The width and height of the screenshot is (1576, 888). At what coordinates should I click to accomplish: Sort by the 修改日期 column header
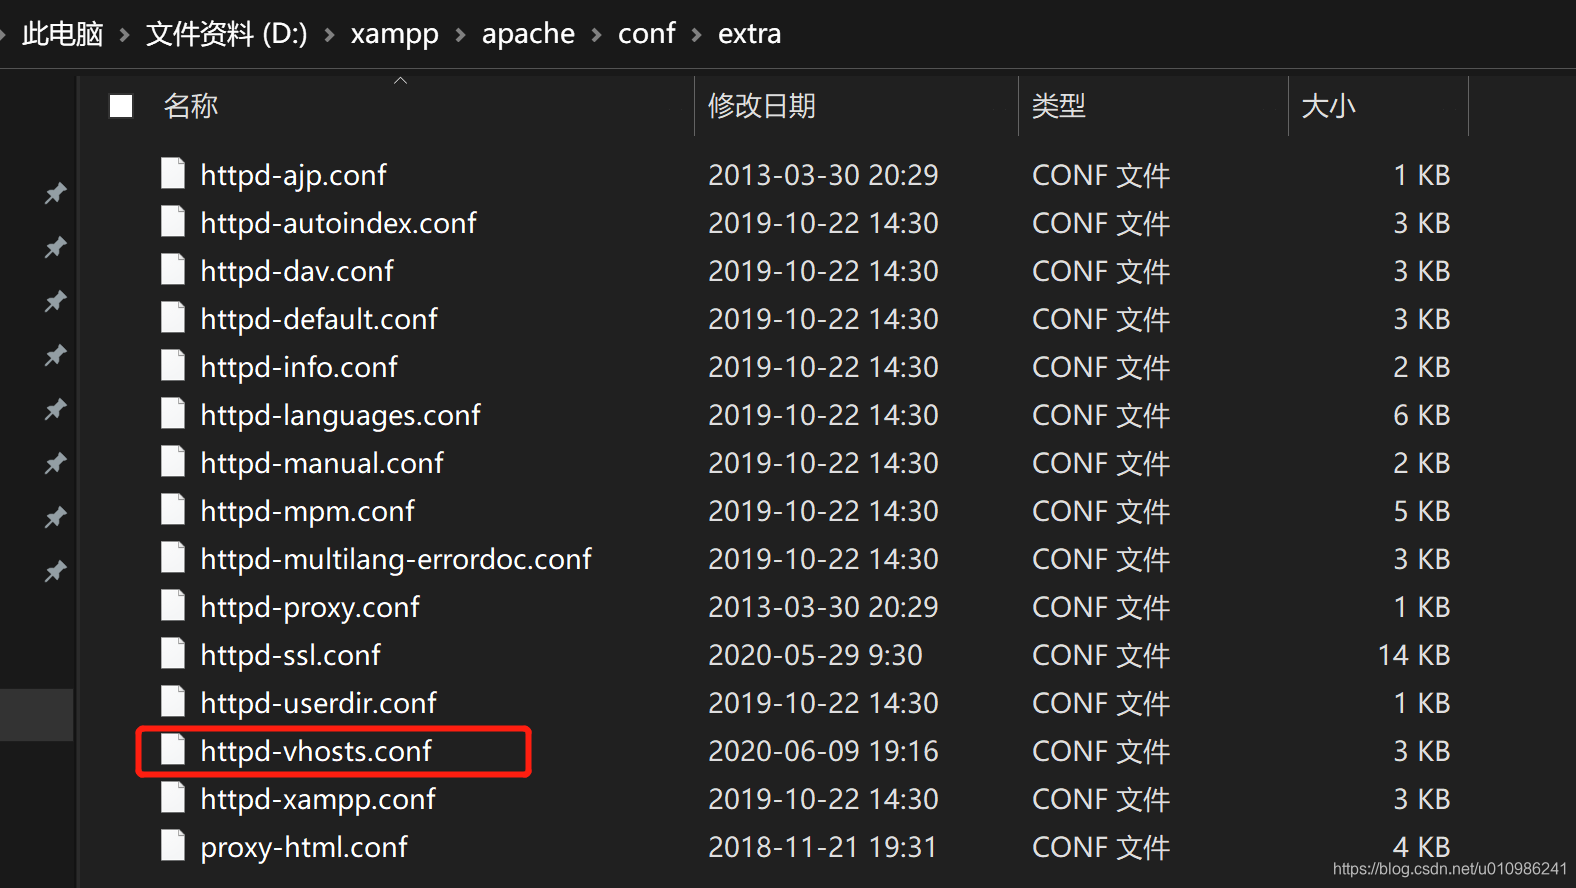(x=761, y=106)
